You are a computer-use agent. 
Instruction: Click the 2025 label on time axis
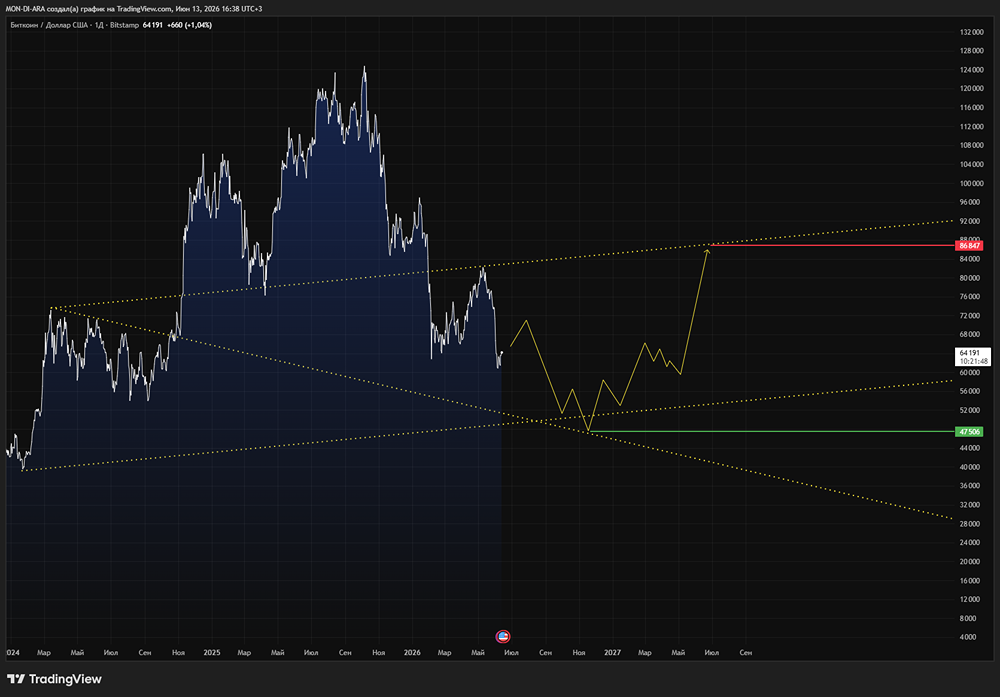[212, 652]
